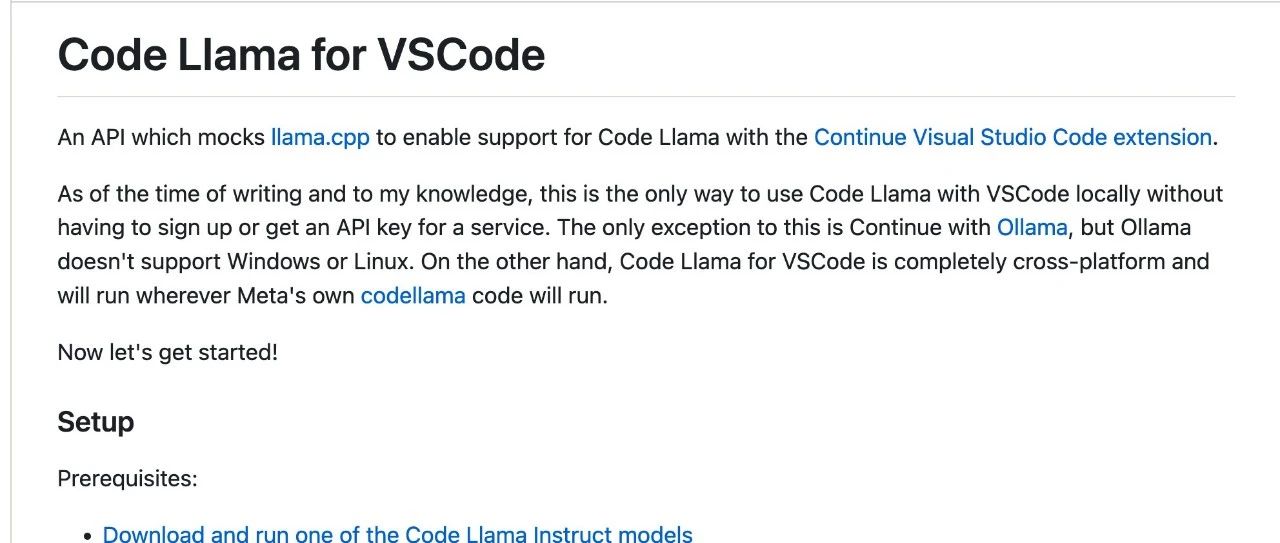Screen dimensions: 1280x543
Task: Click the "An API which mocks" text
Action: [x=160, y=137]
